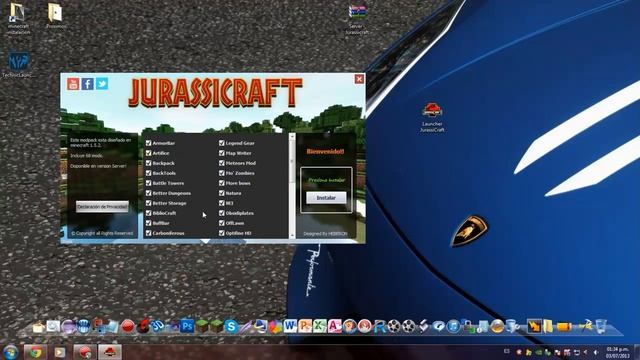Click the mod list scrollbar thumb
The width and height of the screenshot is (640, 360).
(292, 161)
